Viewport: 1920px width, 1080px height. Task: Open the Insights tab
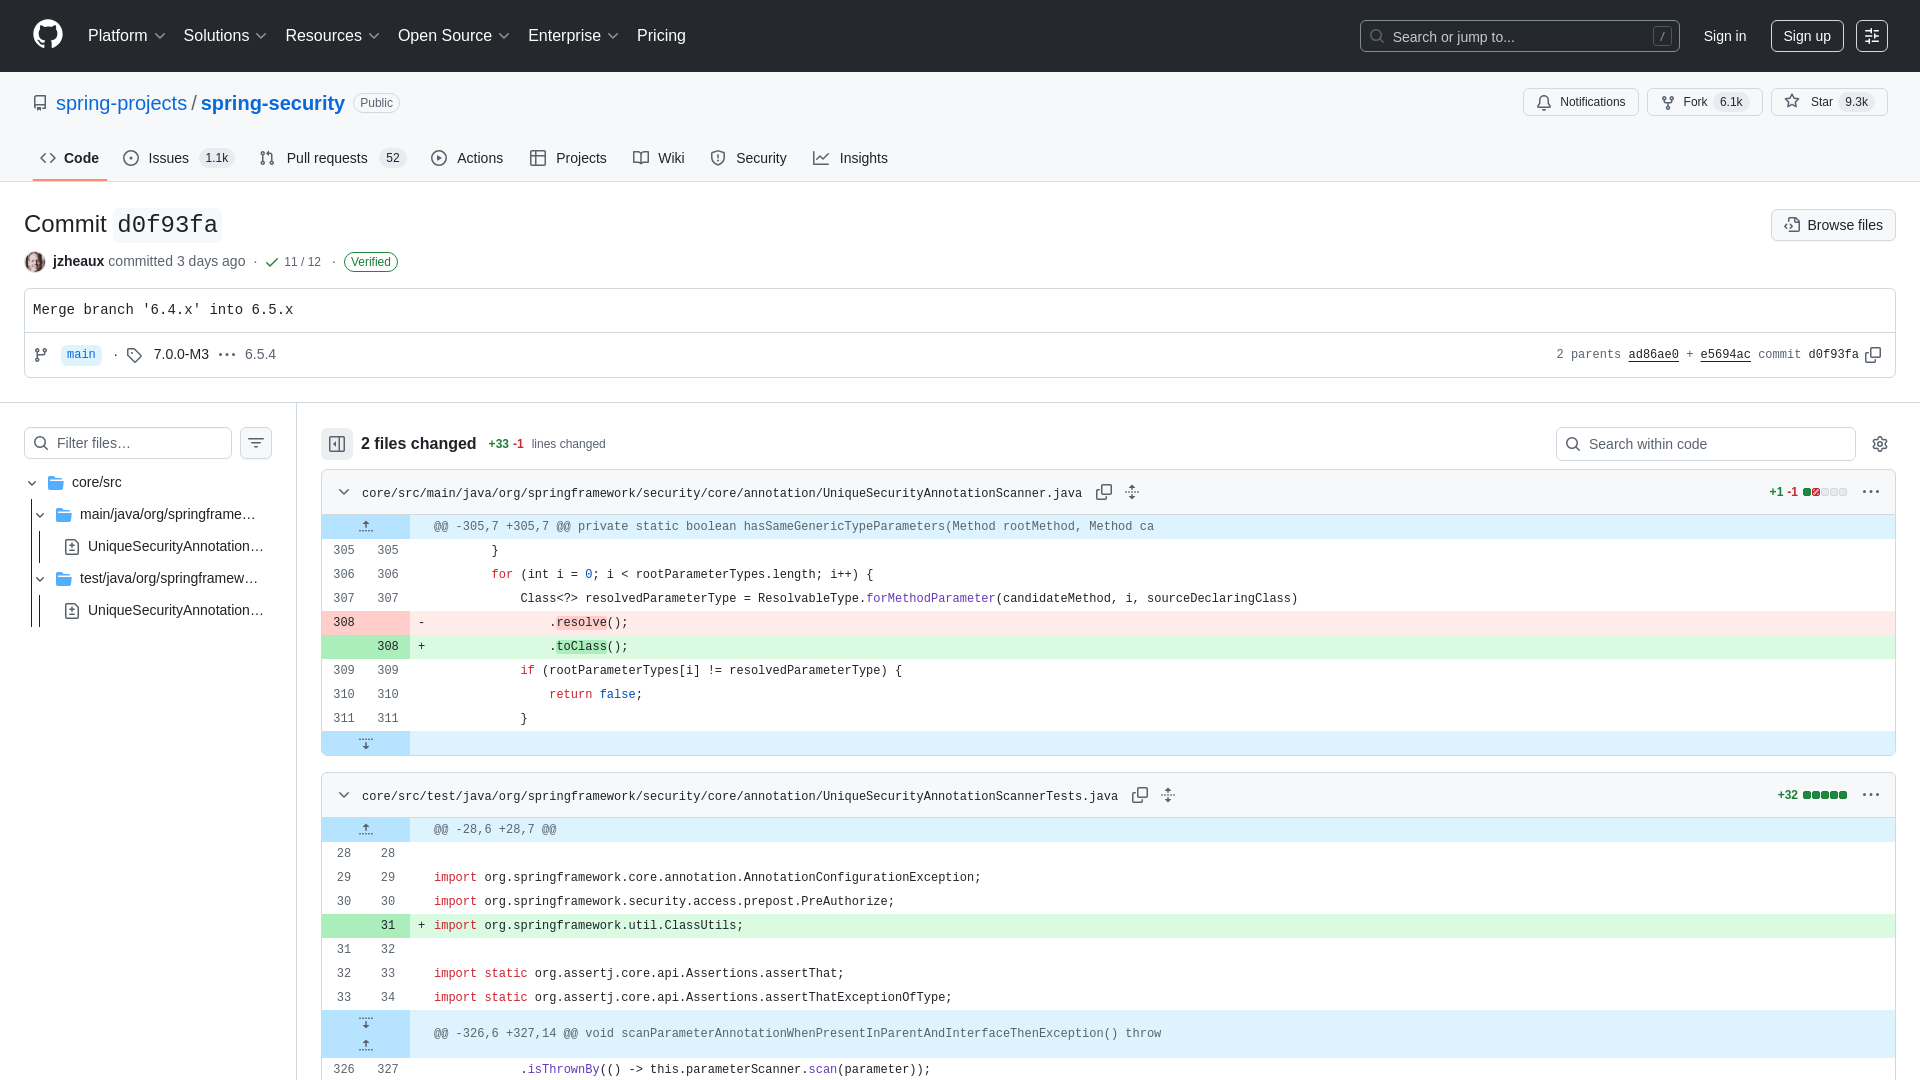(x=850, y=158)
